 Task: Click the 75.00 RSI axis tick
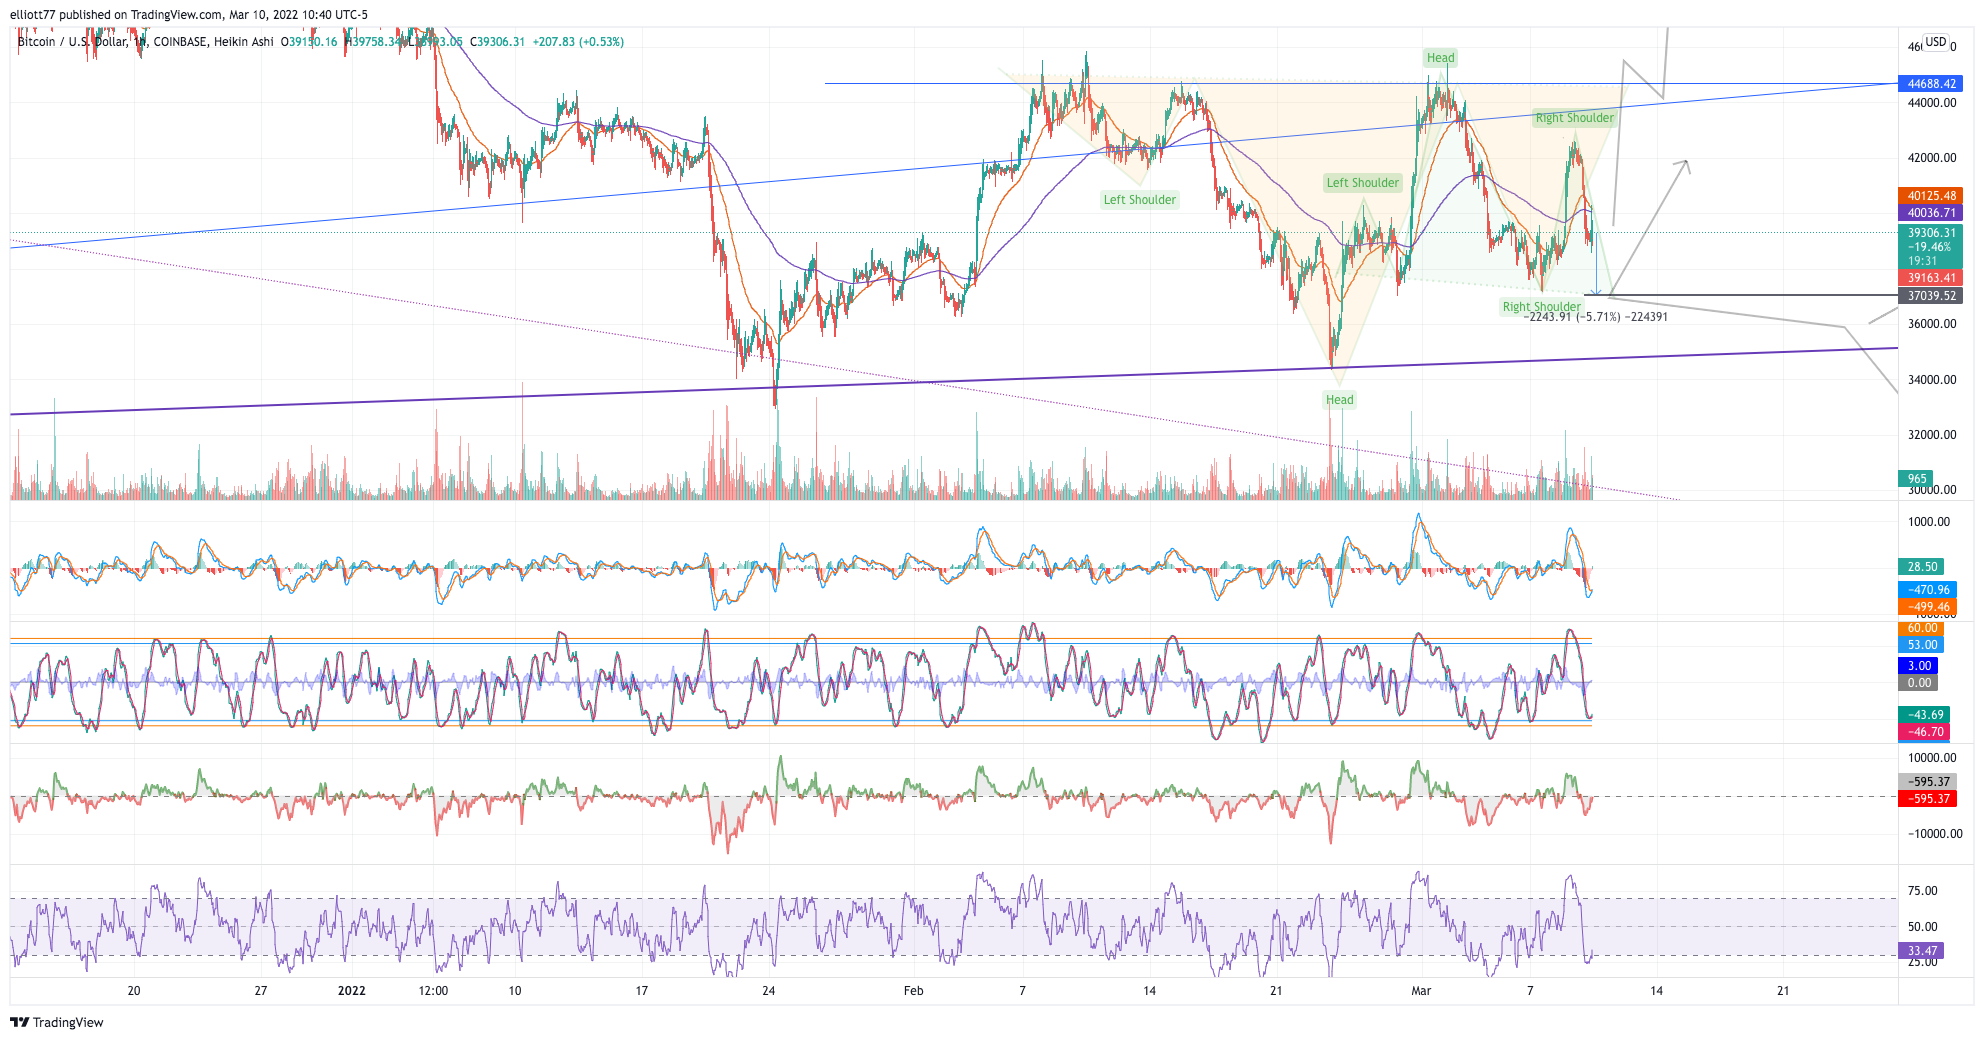click(x=1922, y=891)
